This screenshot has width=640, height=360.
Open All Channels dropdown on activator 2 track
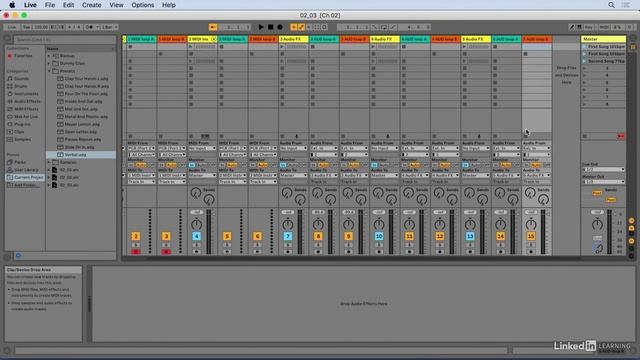click(141, 155)
